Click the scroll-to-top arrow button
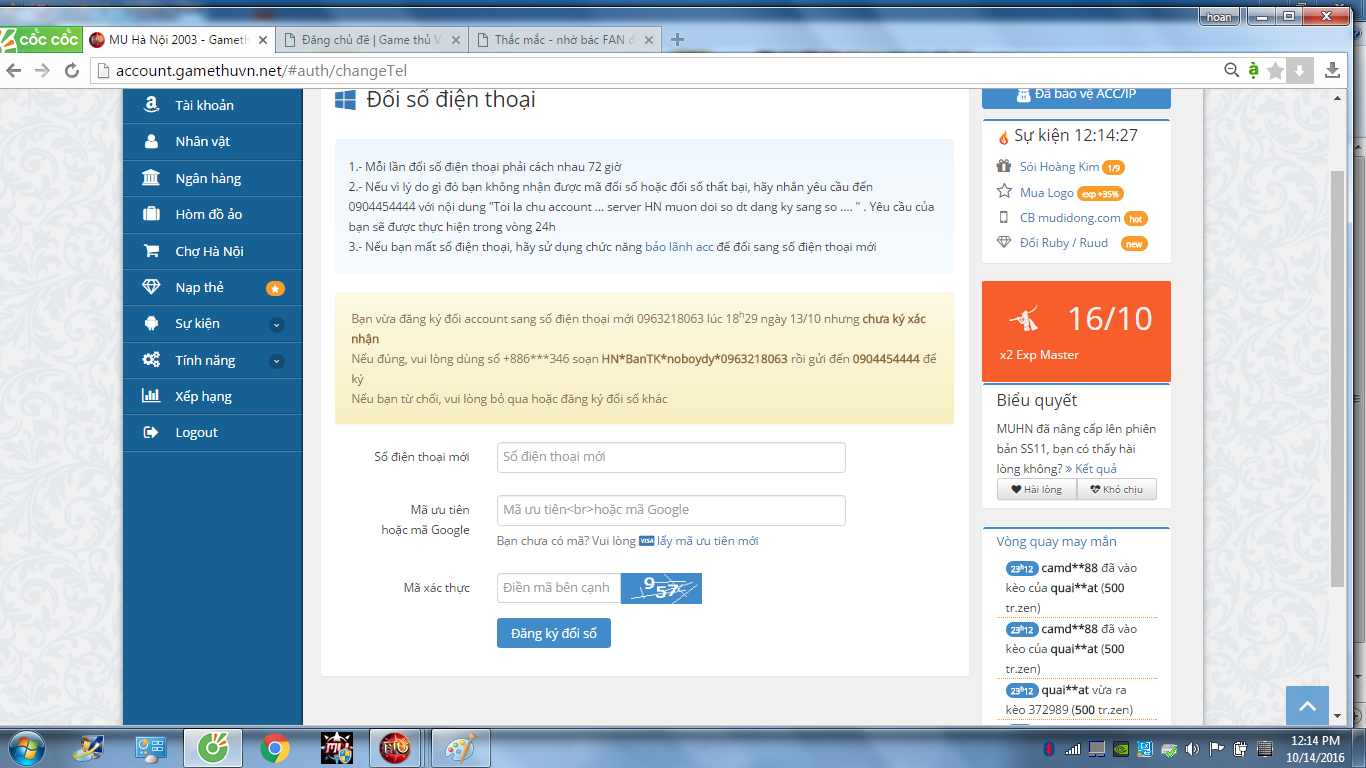This screenshot has width=1366, height=768. (x=1307, y=706)
